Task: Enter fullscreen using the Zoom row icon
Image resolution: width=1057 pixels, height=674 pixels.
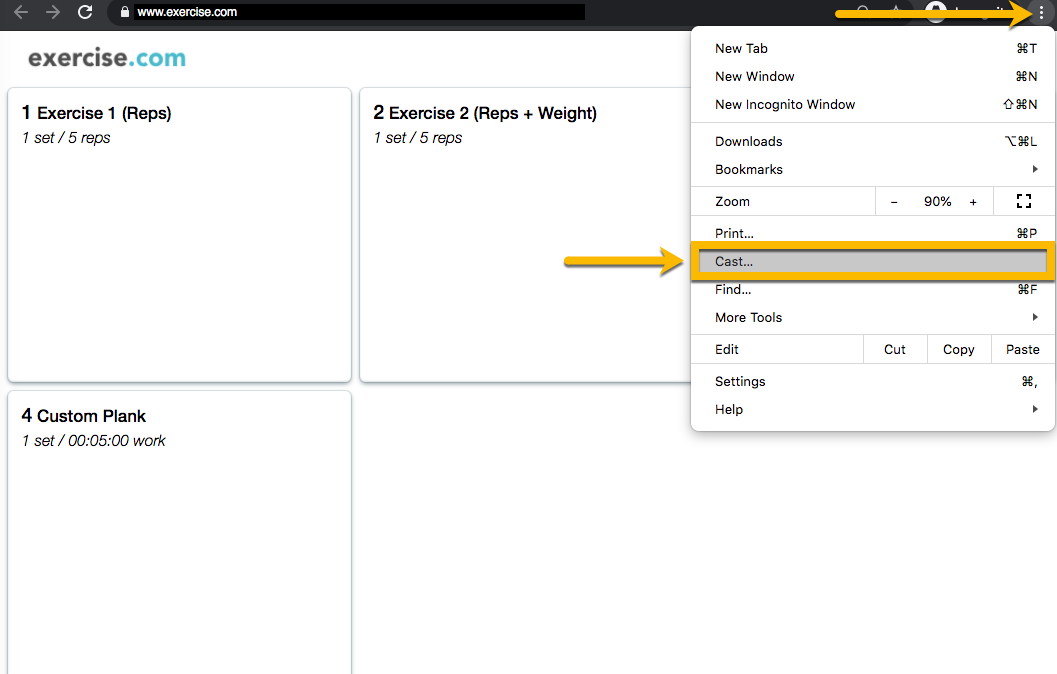Action: pos(1024,201)
